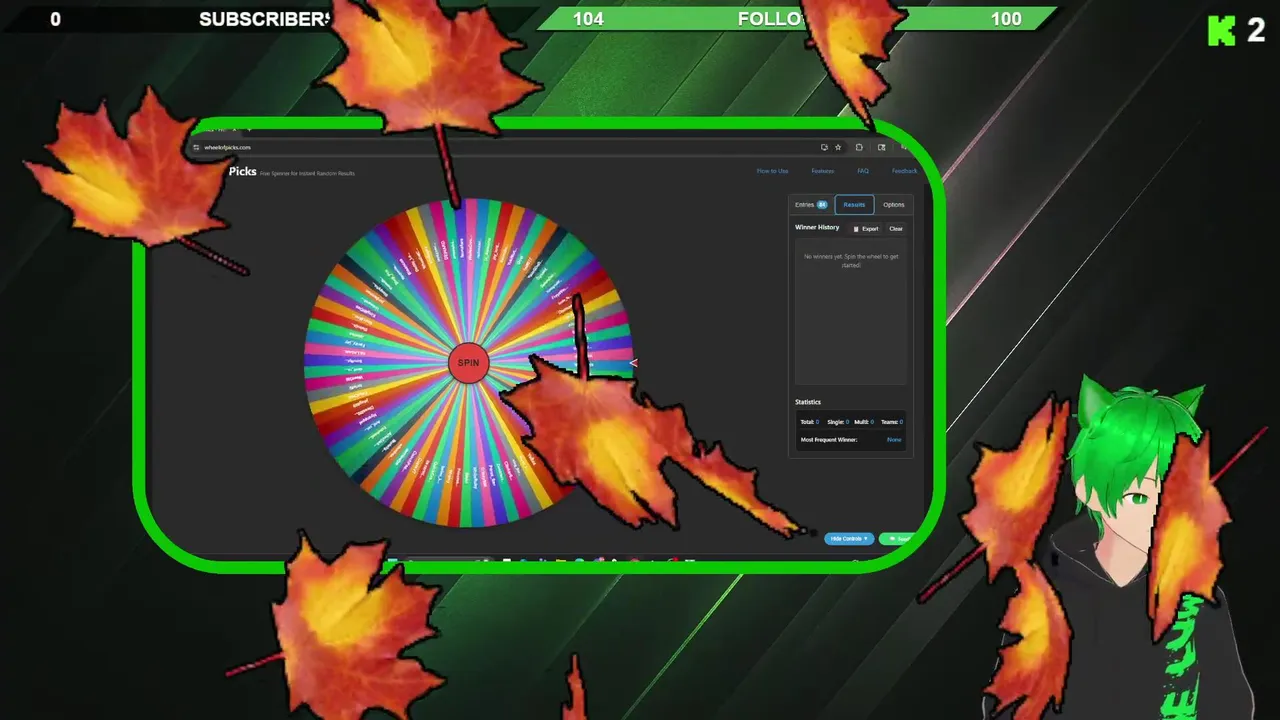The width and height of the screenshot is (1280, 720).
Task: Open the browser extensions puzzle icon
Action: pyautogui.click(x=859, y=147)
